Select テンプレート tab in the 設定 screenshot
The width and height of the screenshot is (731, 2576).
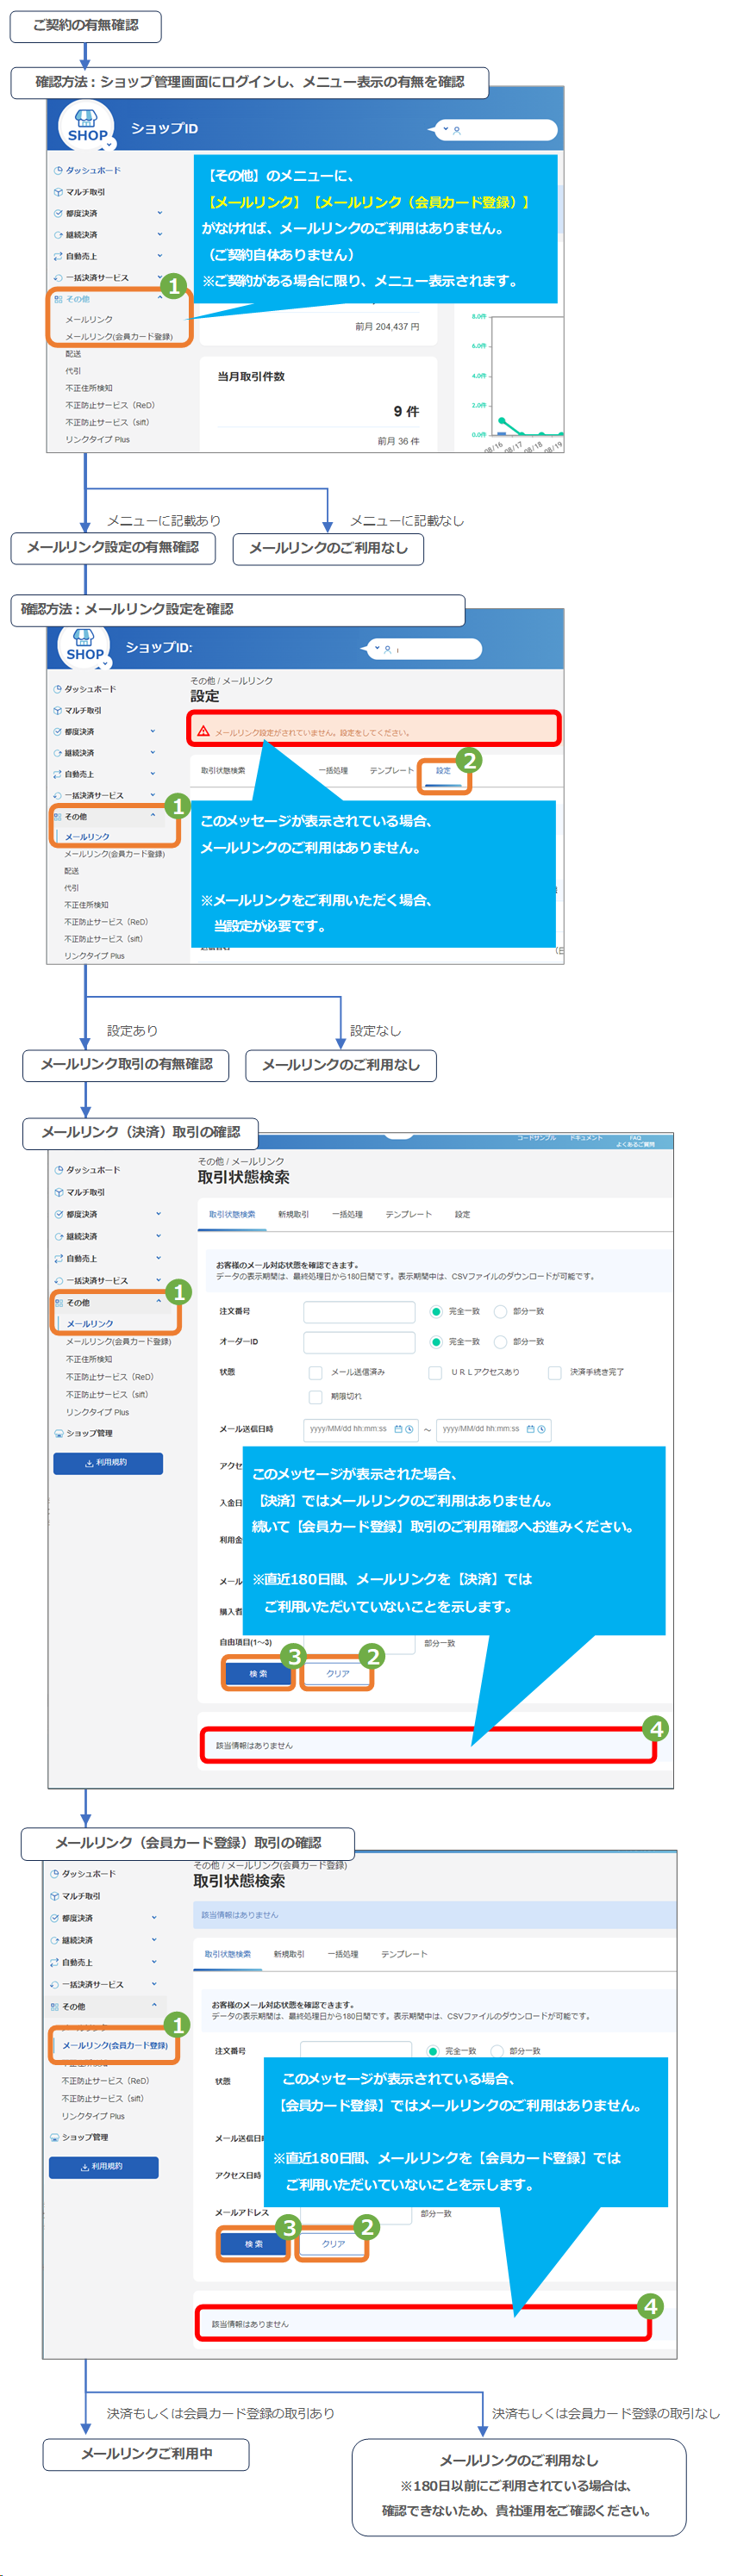[391, 771]
